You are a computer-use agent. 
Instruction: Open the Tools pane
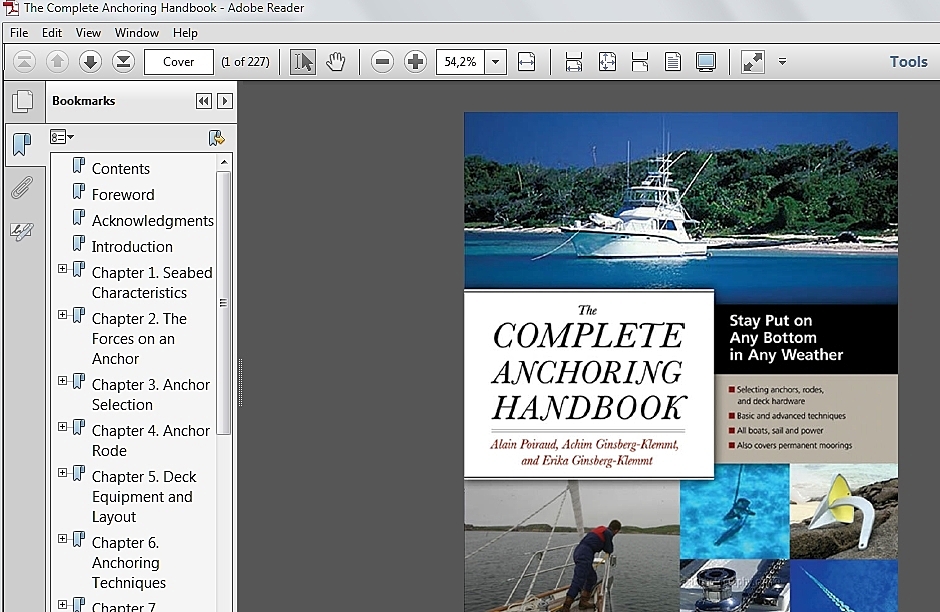pos(908,62)
